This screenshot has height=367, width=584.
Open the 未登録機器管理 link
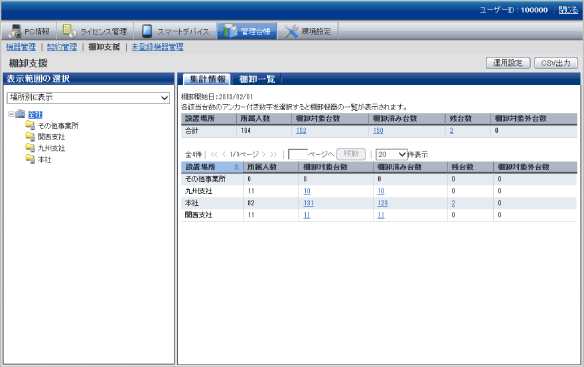(x=157, y=47)
